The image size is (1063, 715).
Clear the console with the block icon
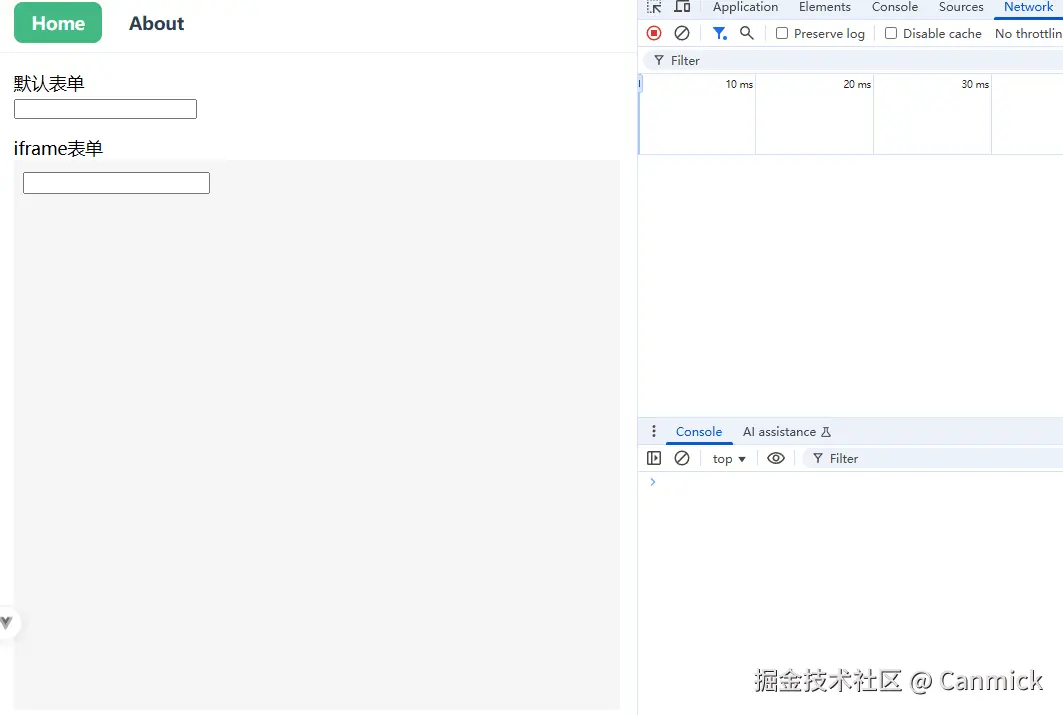click(x=683, y=458)
